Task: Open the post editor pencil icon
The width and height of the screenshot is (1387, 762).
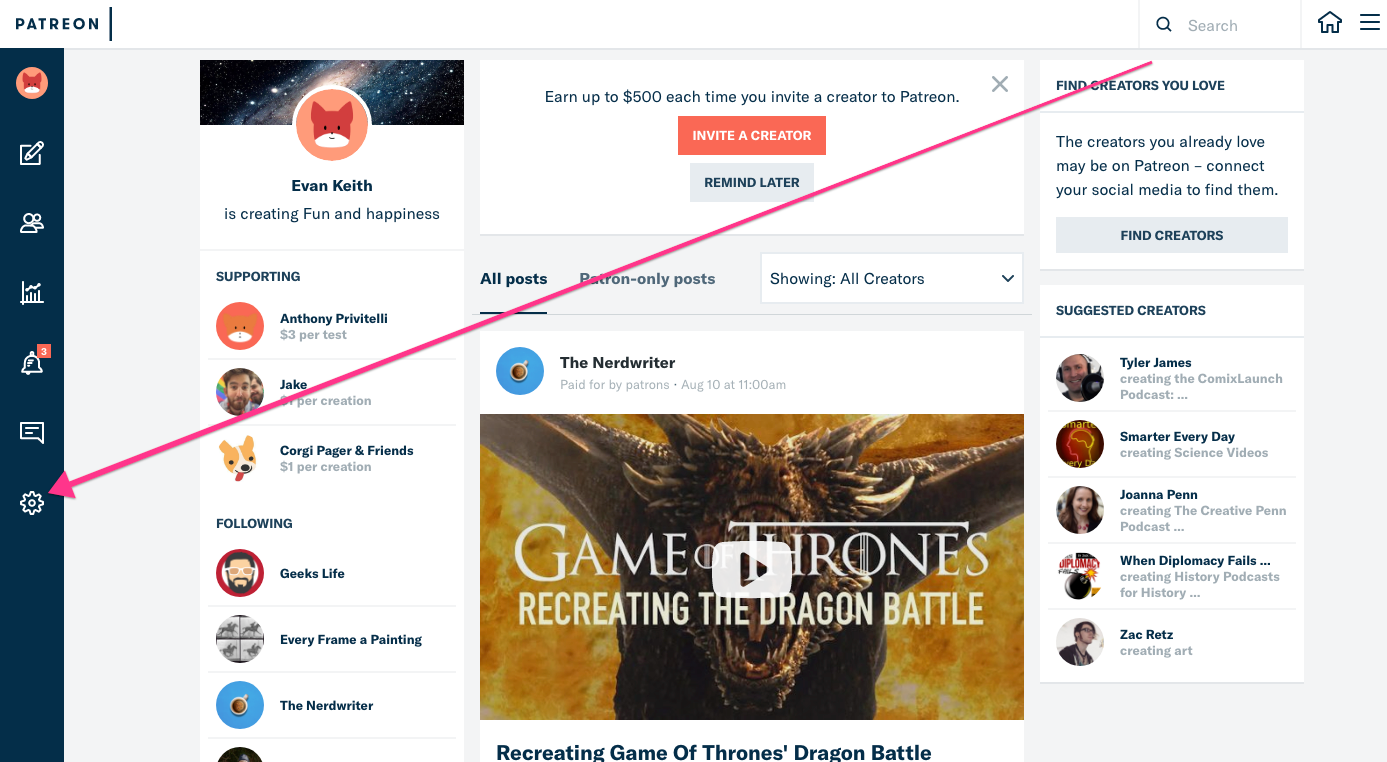Action: [x=32, y=153]
